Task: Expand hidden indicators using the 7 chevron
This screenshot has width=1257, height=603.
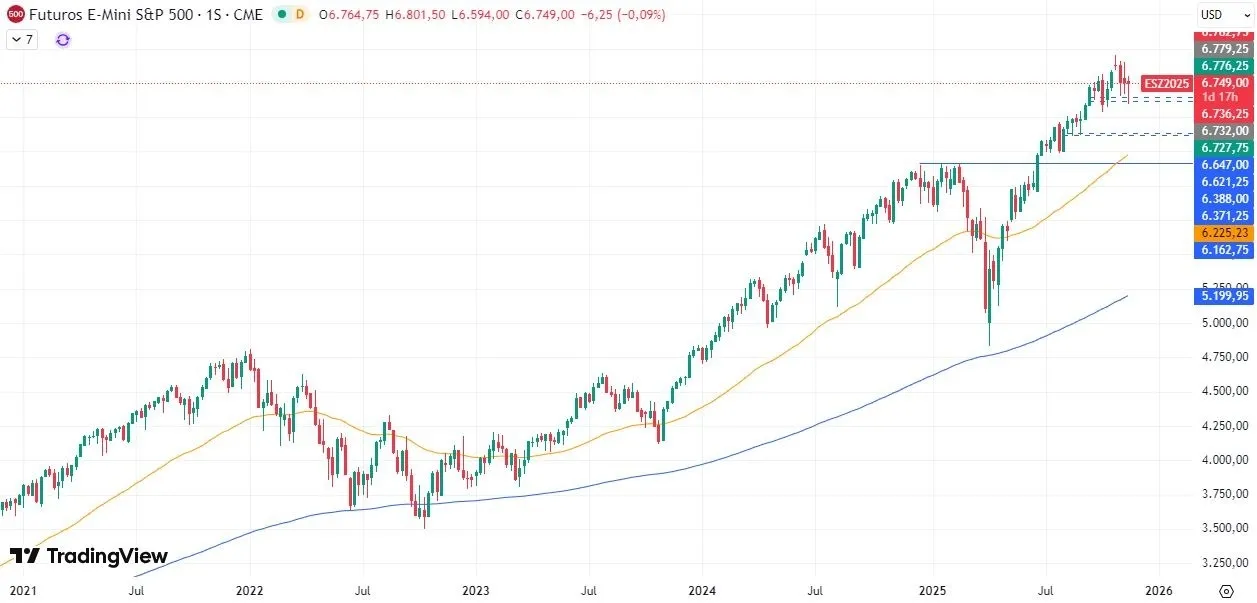Action: coord(20,39)
